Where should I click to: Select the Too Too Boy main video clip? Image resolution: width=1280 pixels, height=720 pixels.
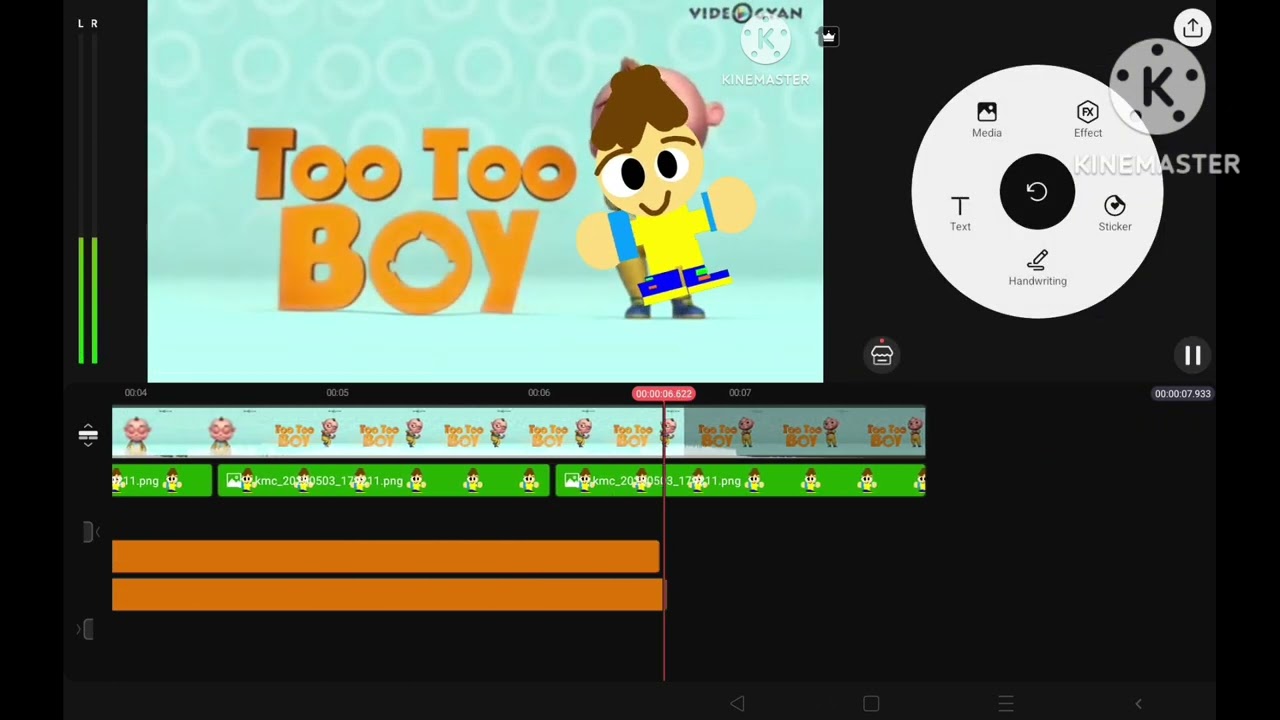tap(518, 432)
